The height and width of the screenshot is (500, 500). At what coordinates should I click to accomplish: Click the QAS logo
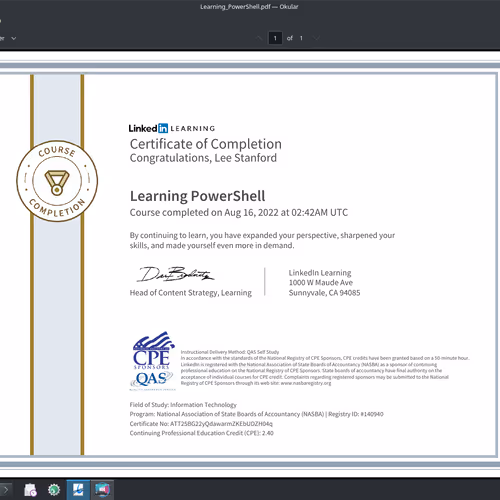[x=152, y=380]
